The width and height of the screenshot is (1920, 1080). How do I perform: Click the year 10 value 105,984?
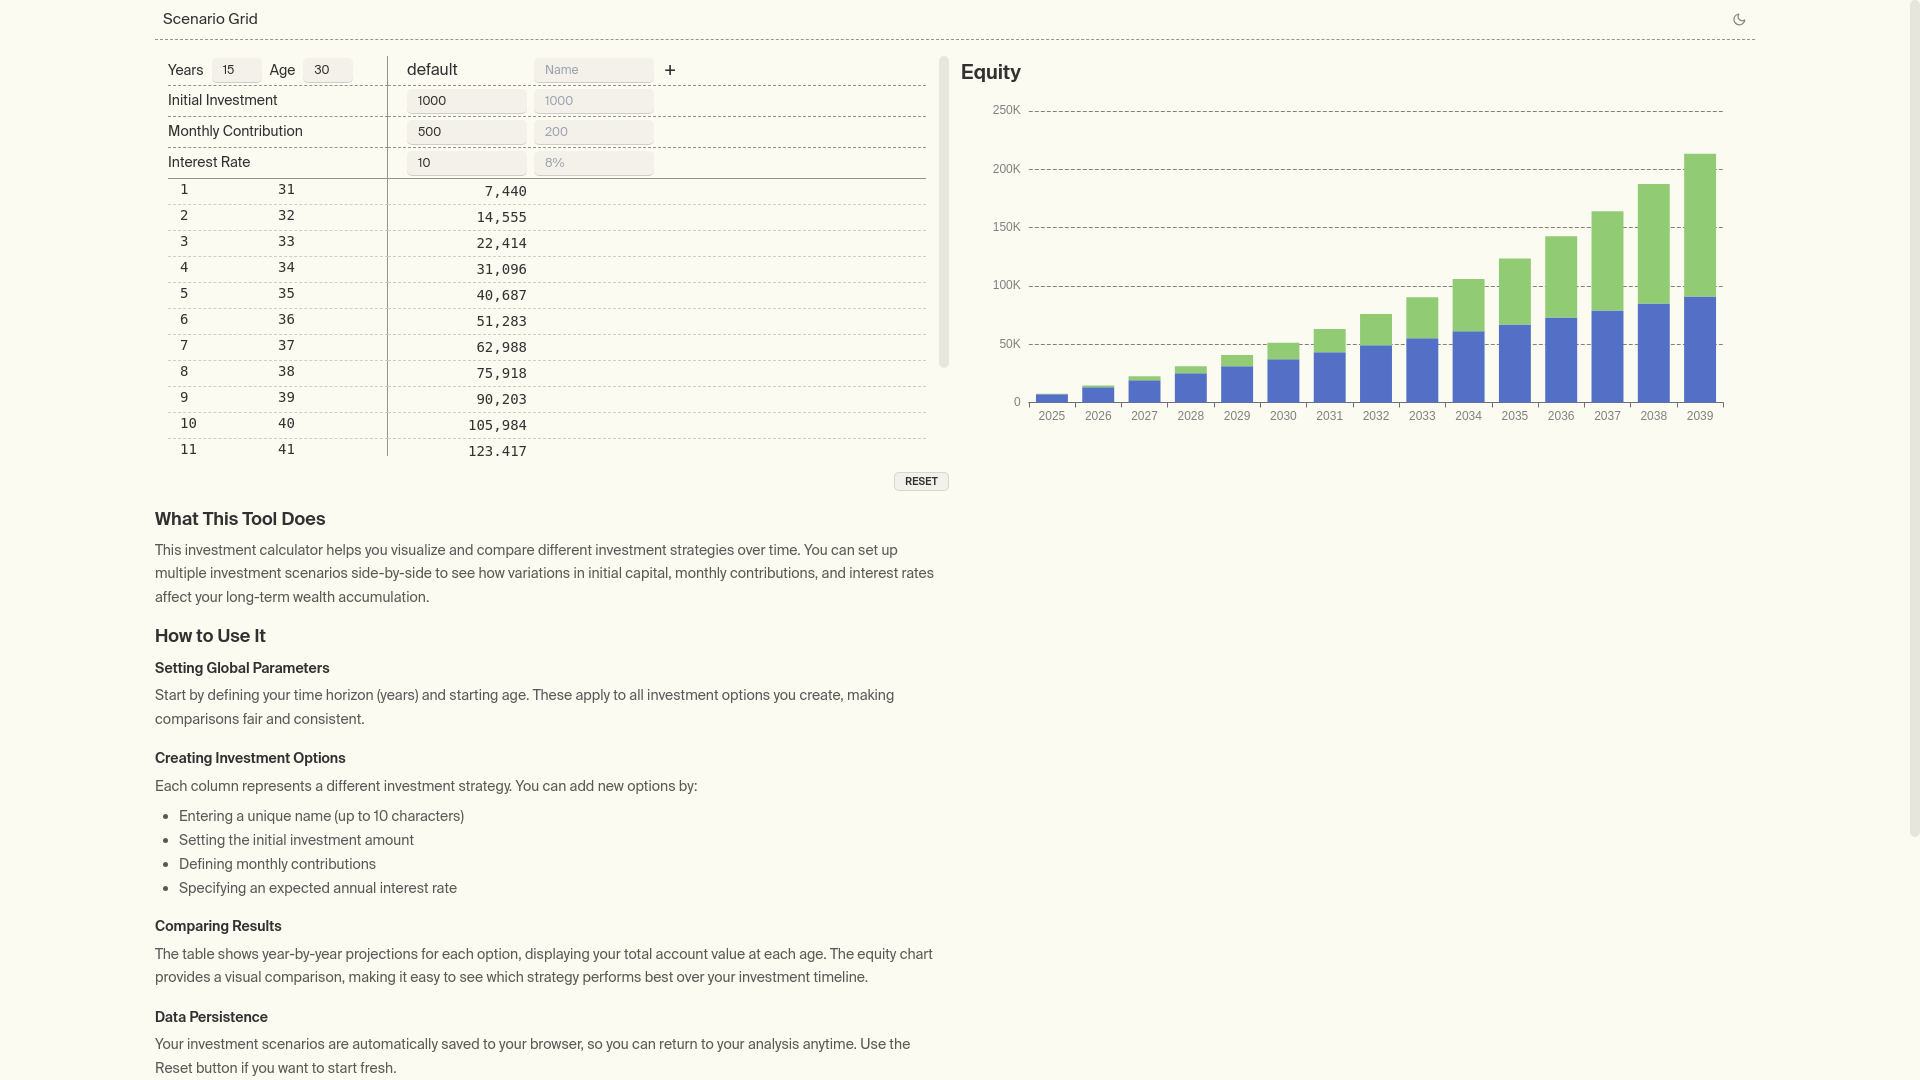pyautogui.click(x=497, y=426)
